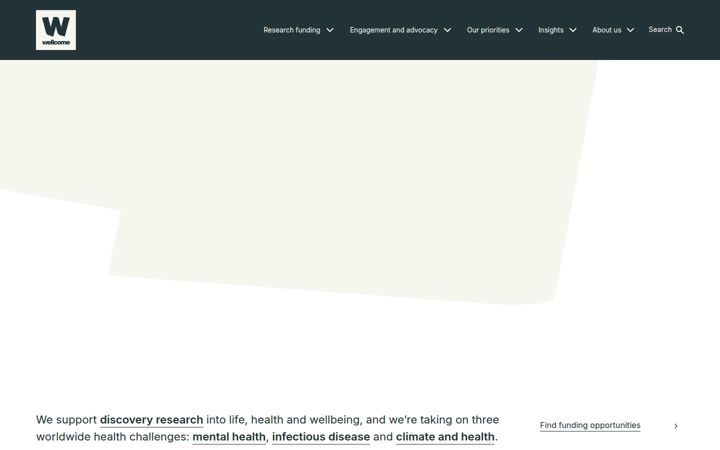This screenshot has width=720, height=450.
Task: Expand the chevron beside Engagement and advocacy
Action: point(447,30)
